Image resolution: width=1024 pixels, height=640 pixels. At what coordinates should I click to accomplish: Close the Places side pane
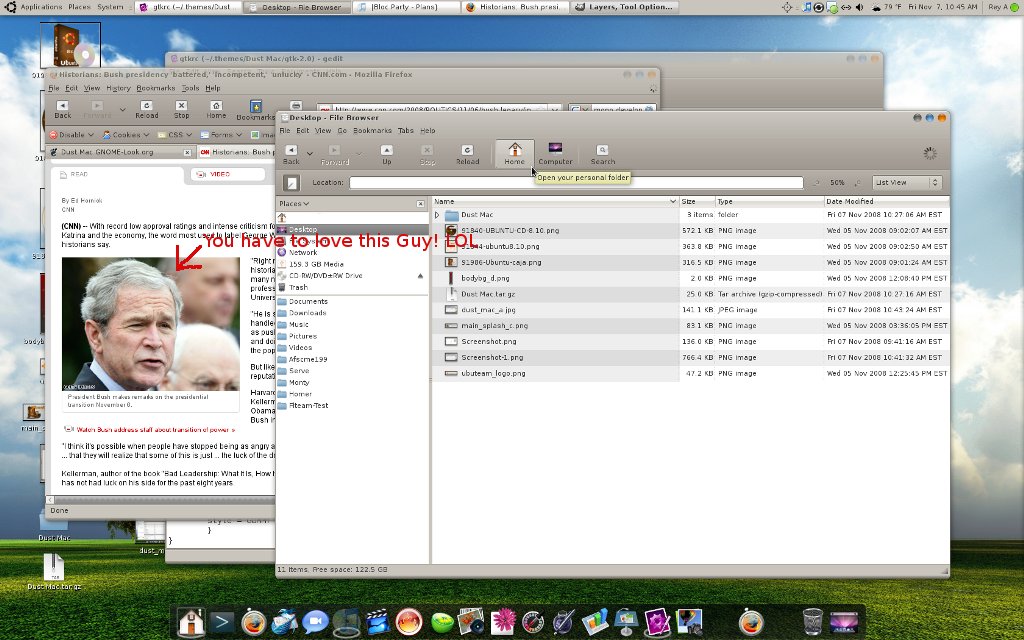click(421, 204)
